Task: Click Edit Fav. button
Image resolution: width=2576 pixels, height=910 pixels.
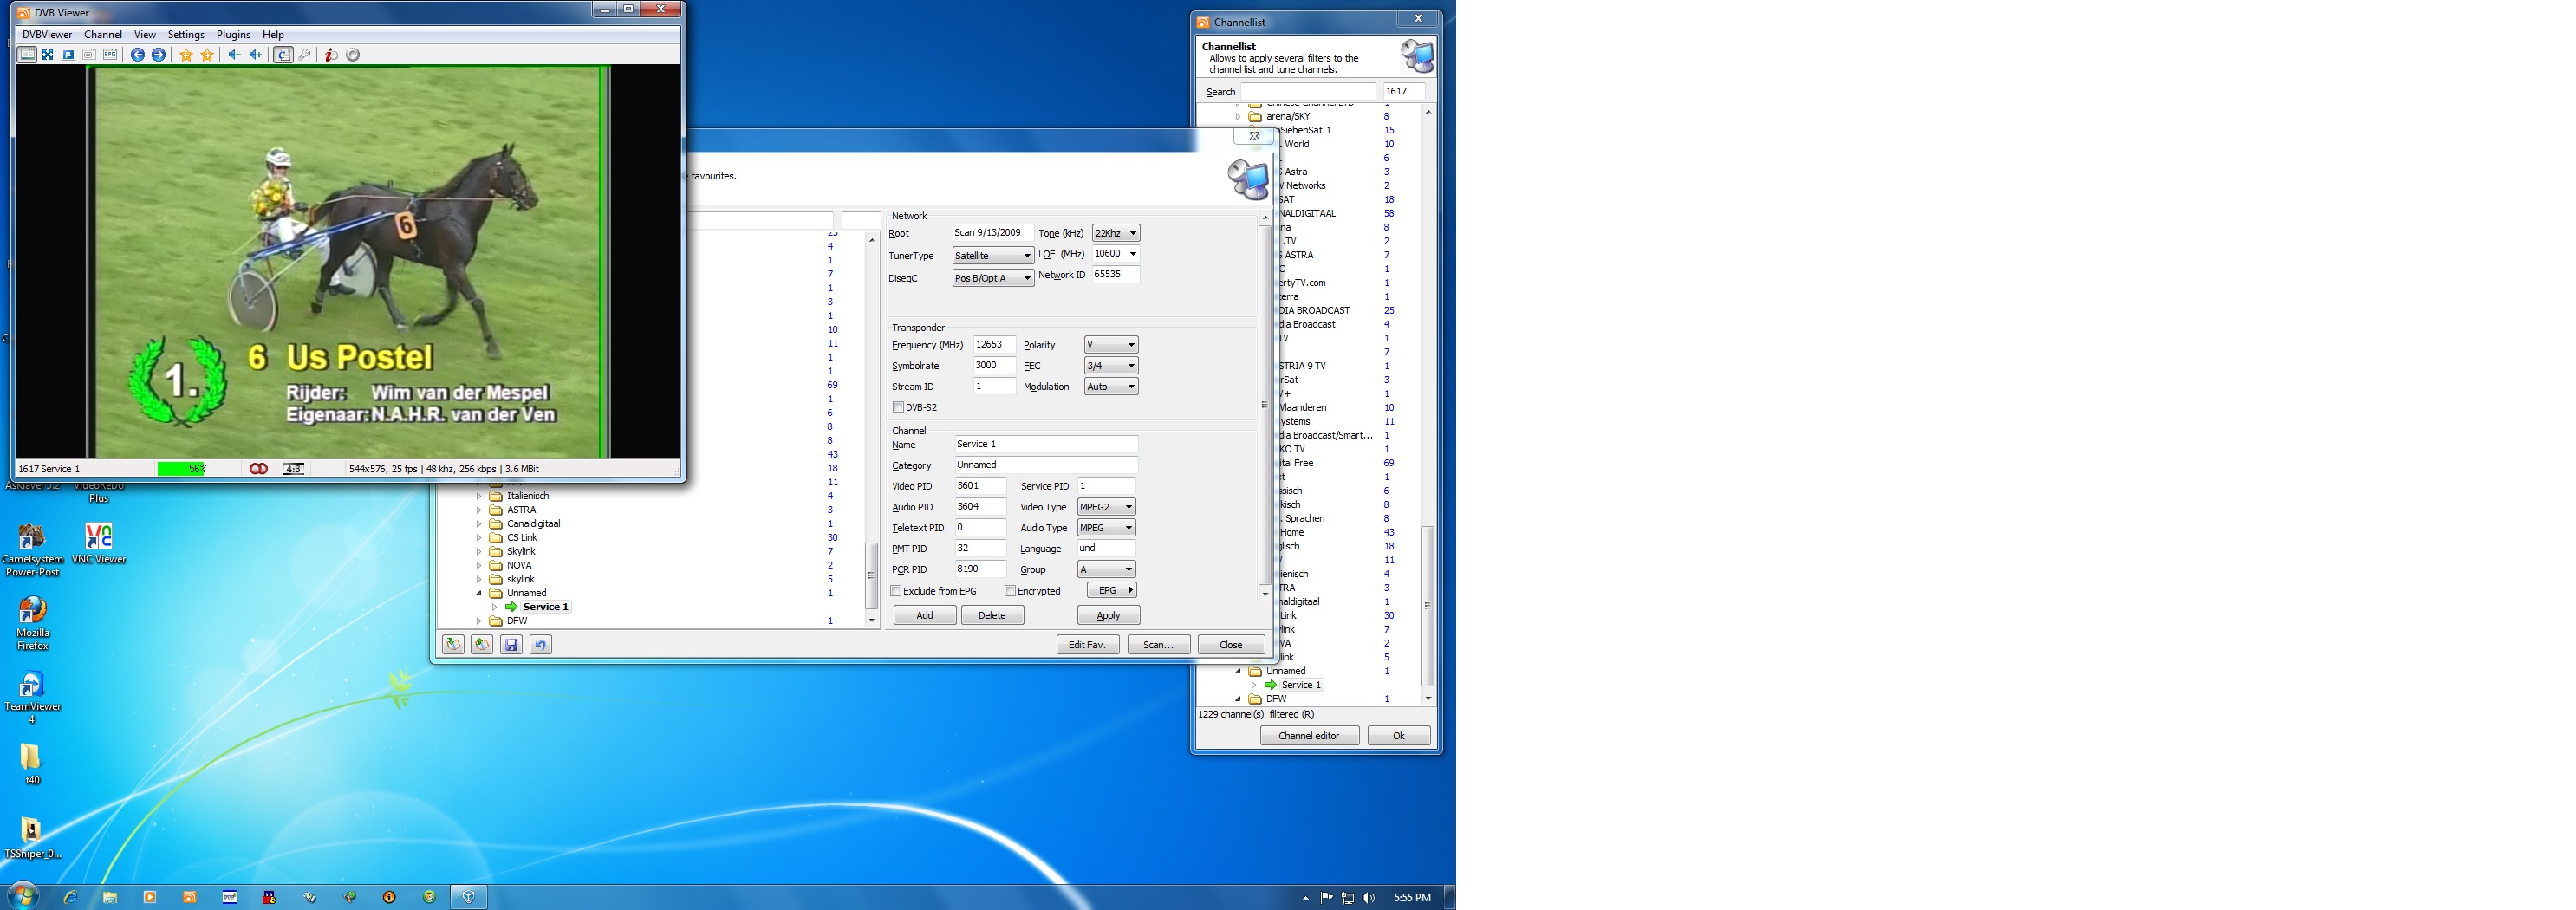Action: (x=1087, y=645)
